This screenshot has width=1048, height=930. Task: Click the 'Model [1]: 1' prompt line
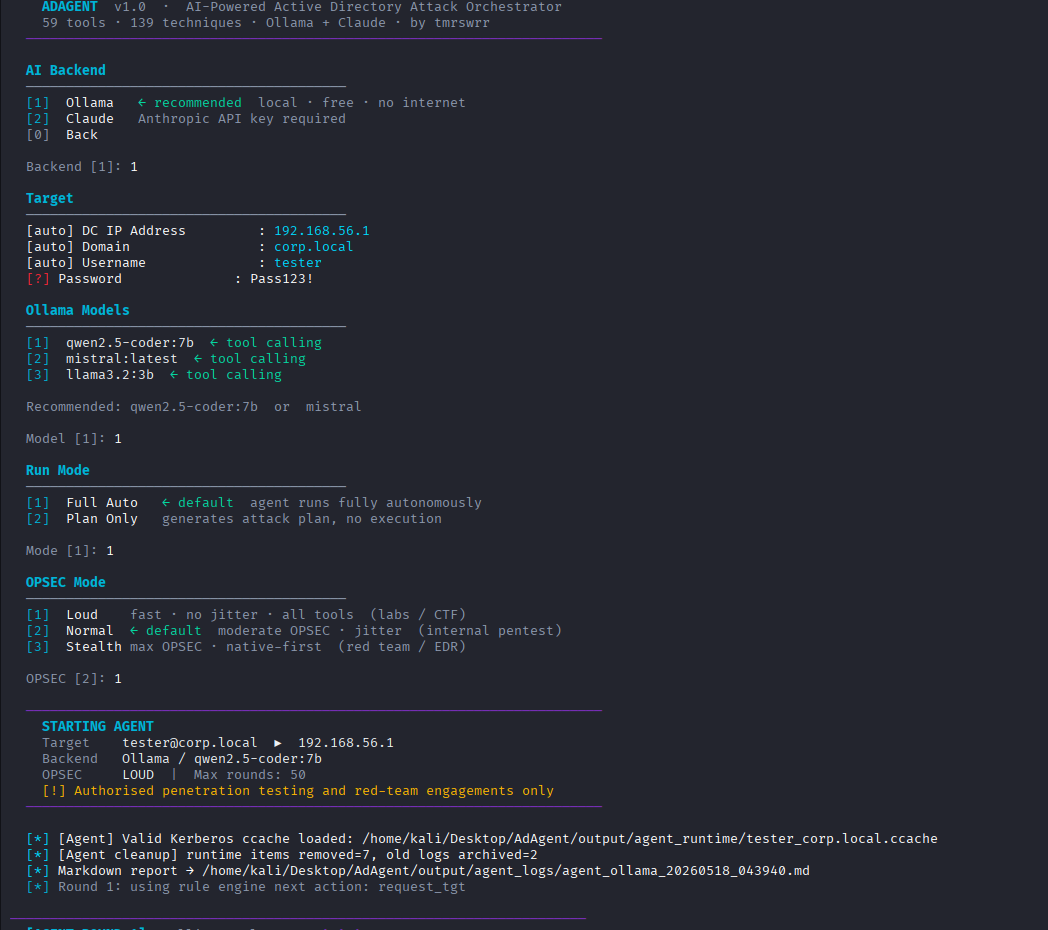(74, 439)
